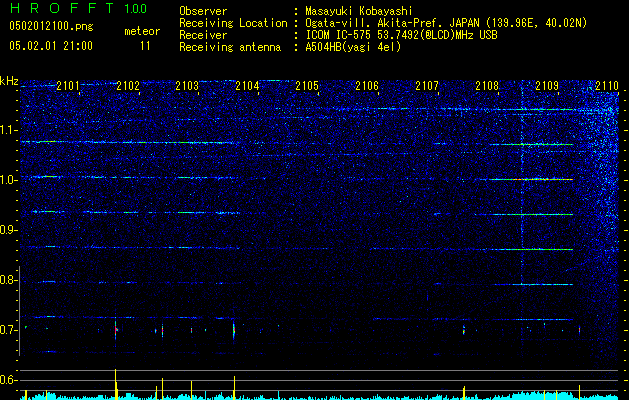Click the version number 1.0.0
This screenshot has width=629, height=400.
tap(135, 8)
